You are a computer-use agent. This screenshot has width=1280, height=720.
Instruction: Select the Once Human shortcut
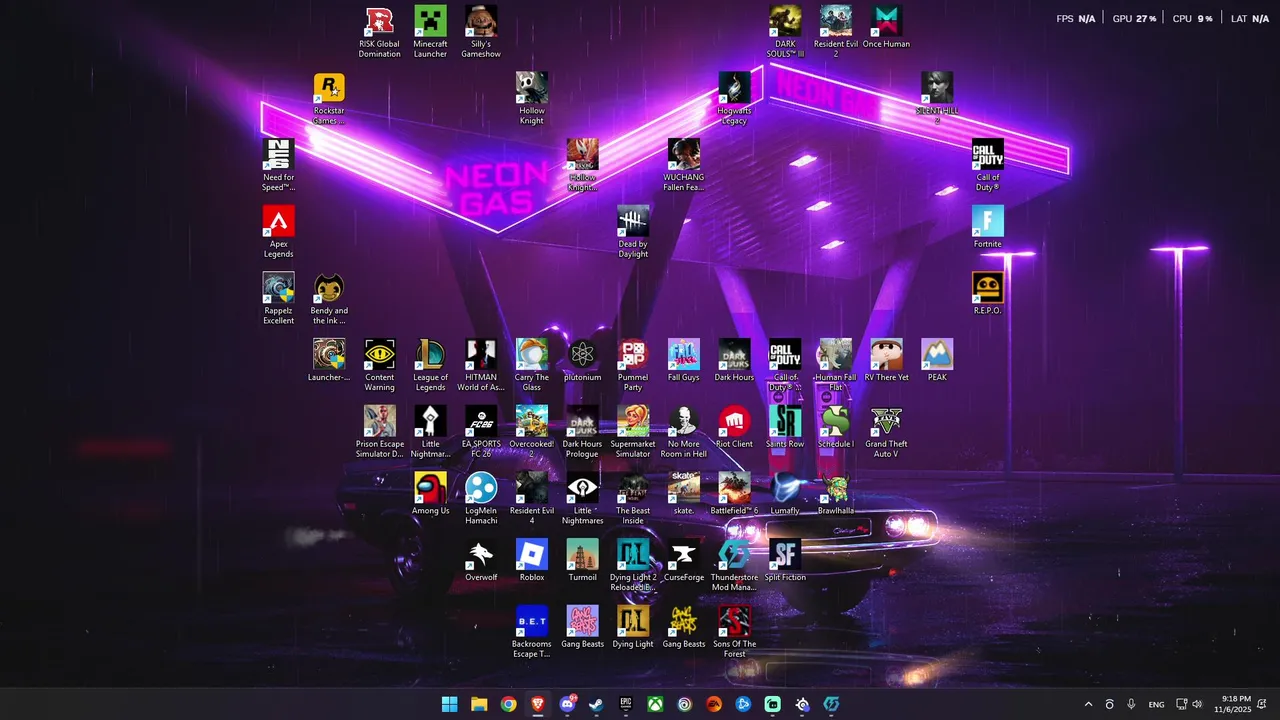(886, 27)
